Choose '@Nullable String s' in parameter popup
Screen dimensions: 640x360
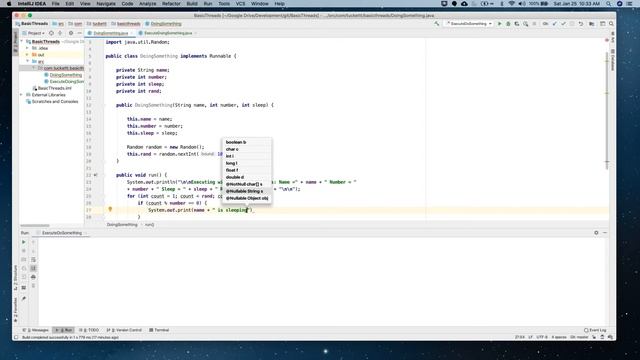click(x=247, y=191)
